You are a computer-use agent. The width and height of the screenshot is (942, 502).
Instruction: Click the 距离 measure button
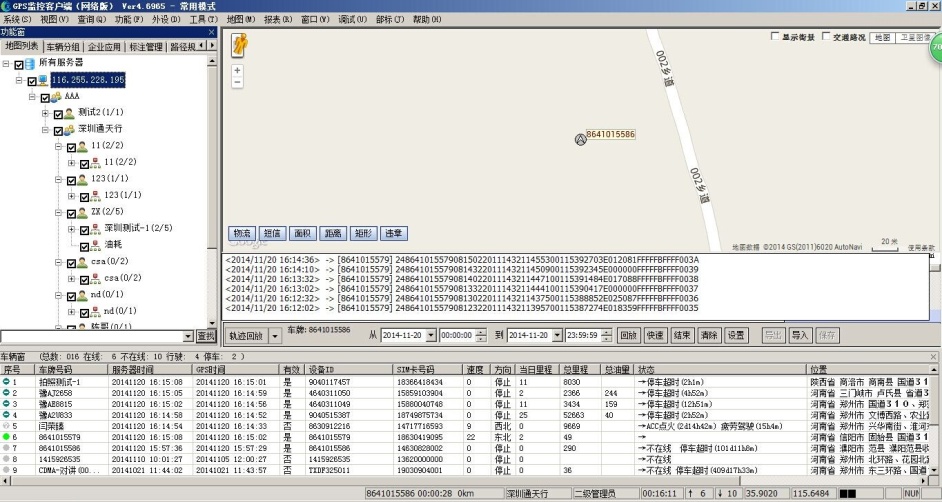333,234
